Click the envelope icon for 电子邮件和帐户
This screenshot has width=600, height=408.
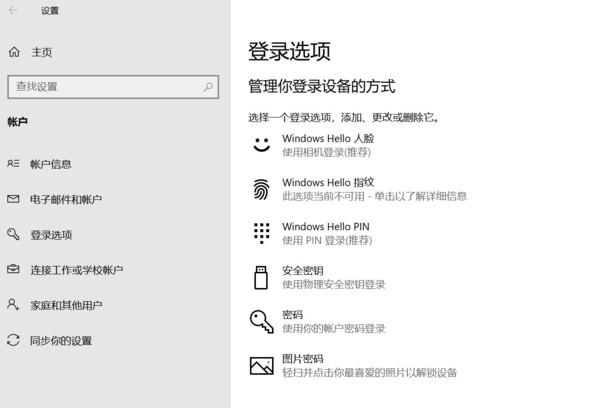click(13, 199)
